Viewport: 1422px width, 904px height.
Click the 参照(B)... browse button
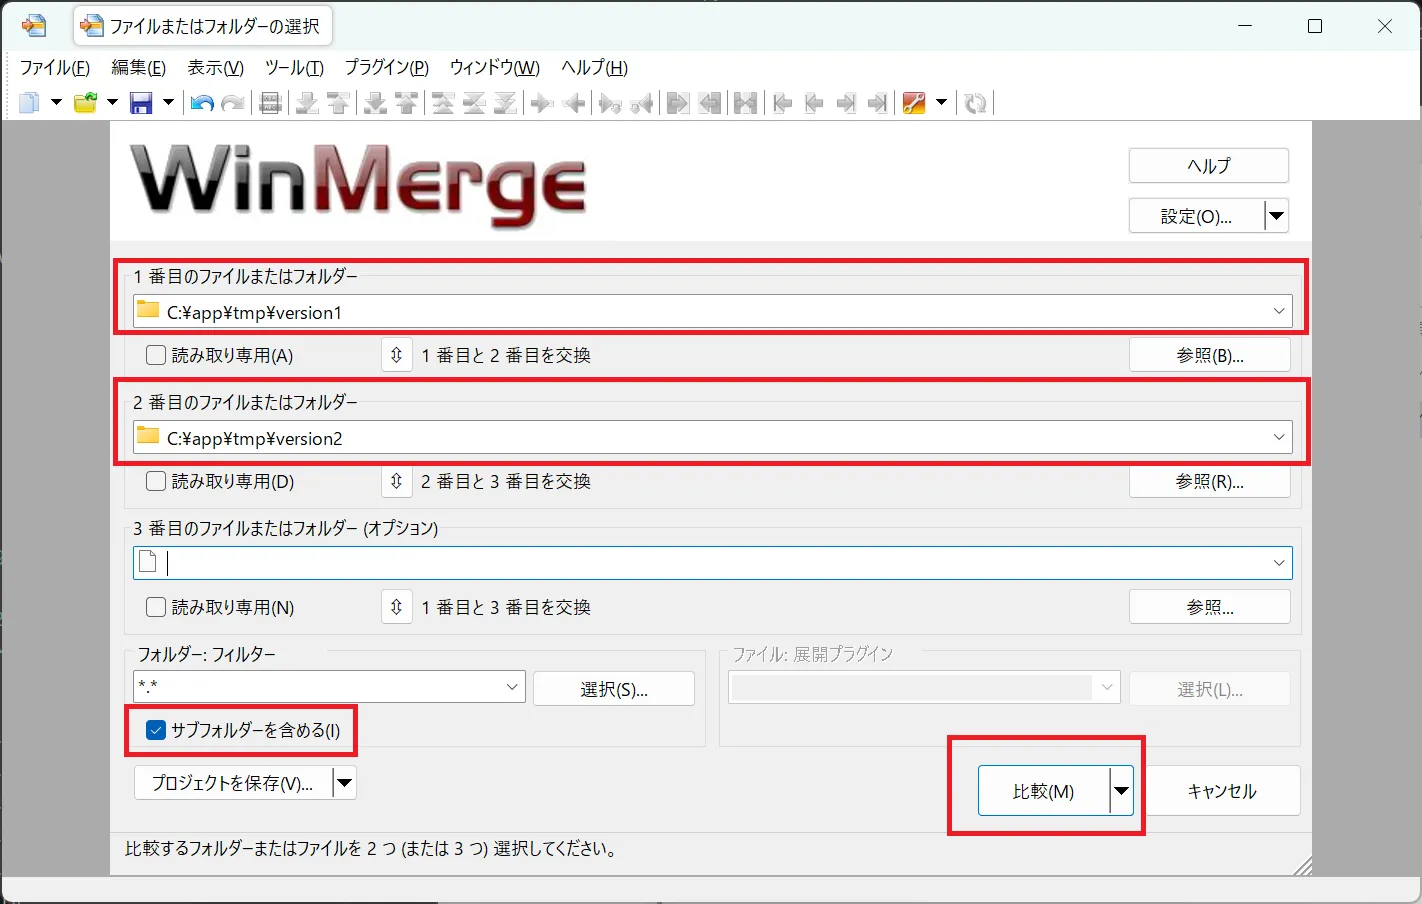tap(1209, 355)
